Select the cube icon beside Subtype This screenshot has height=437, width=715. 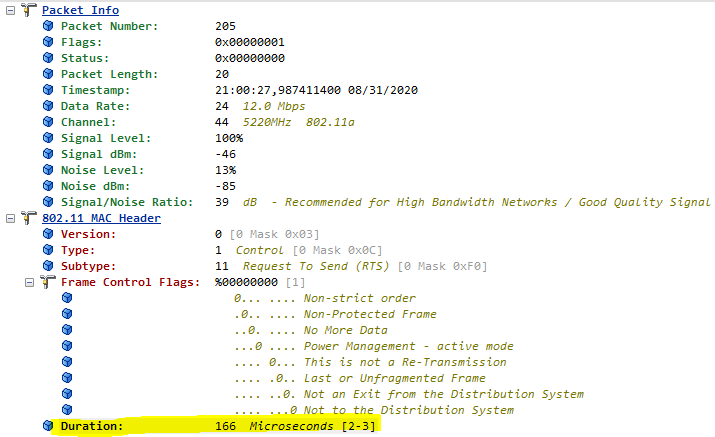(48, 266)
